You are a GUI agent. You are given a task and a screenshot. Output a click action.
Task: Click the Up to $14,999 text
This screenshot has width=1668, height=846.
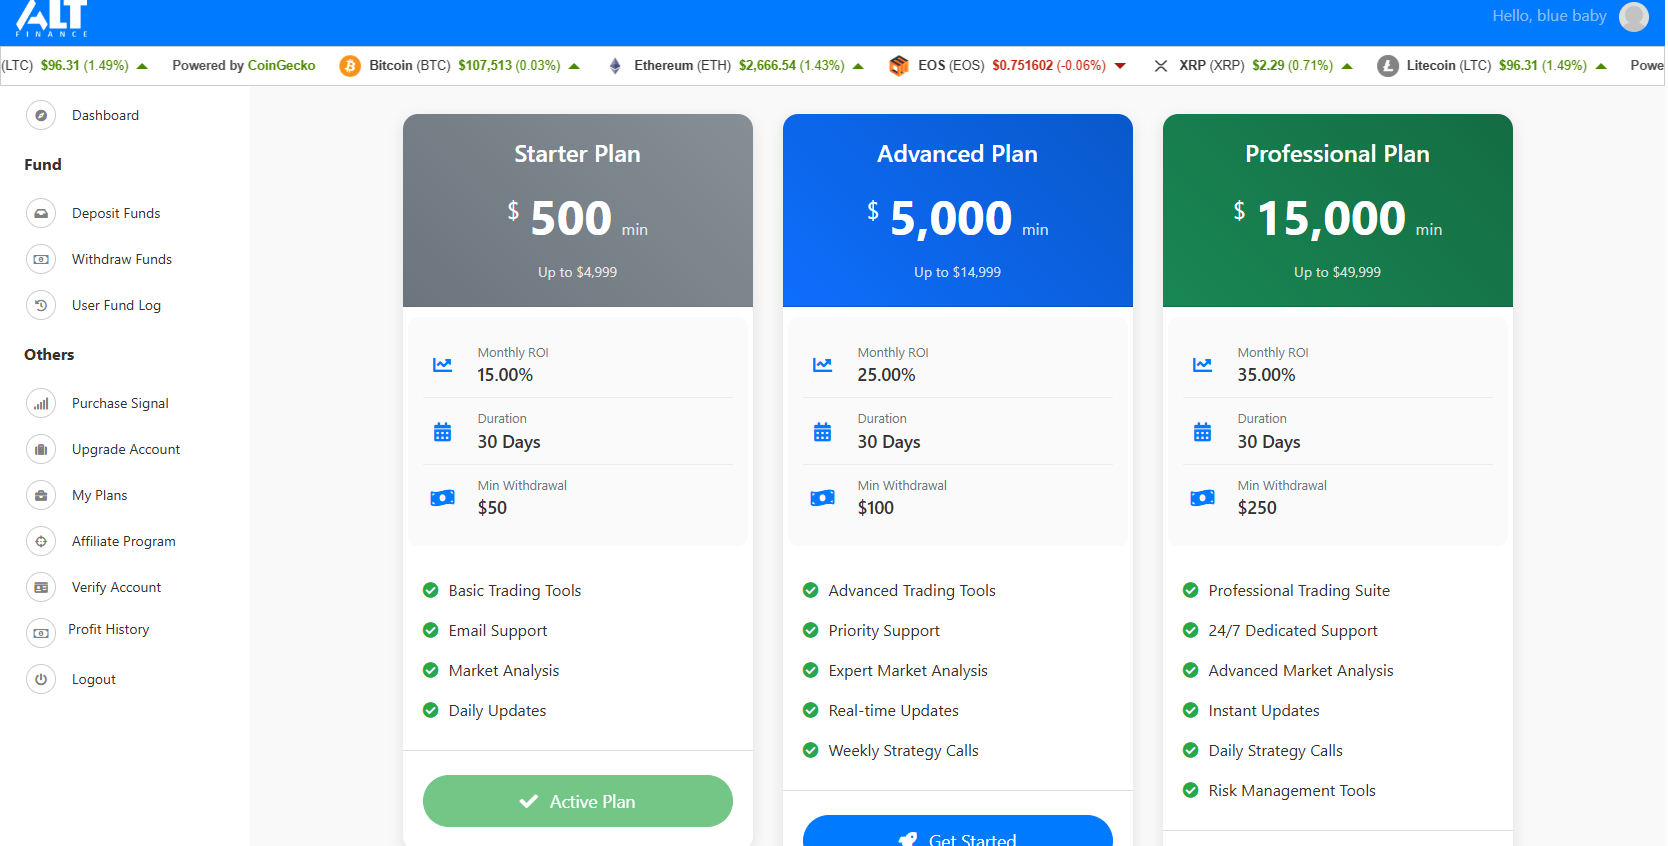pos(958,272)
